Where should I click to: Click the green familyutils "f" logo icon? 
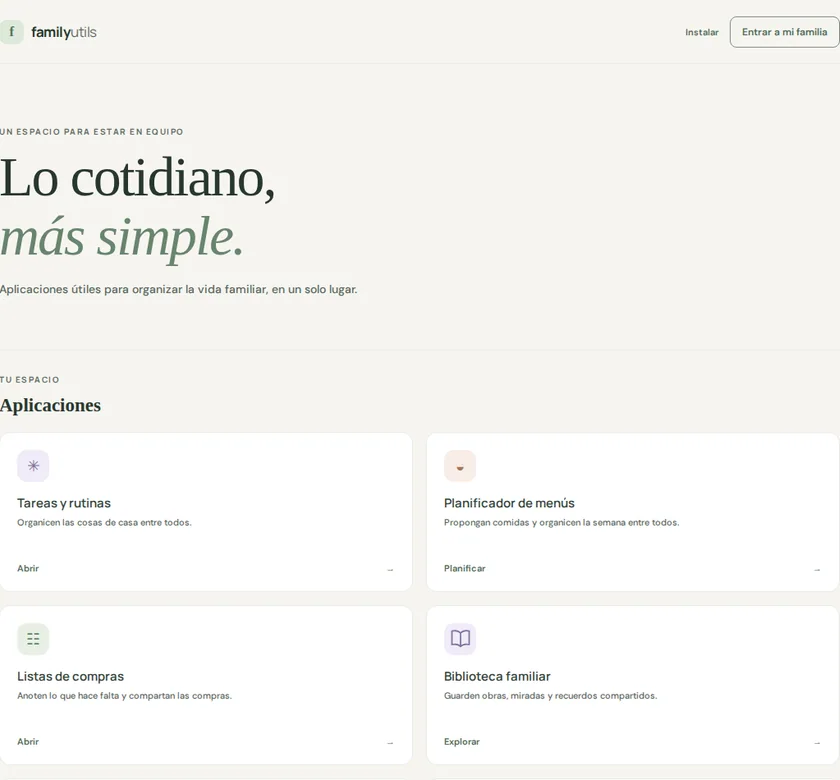pos(11,32)
